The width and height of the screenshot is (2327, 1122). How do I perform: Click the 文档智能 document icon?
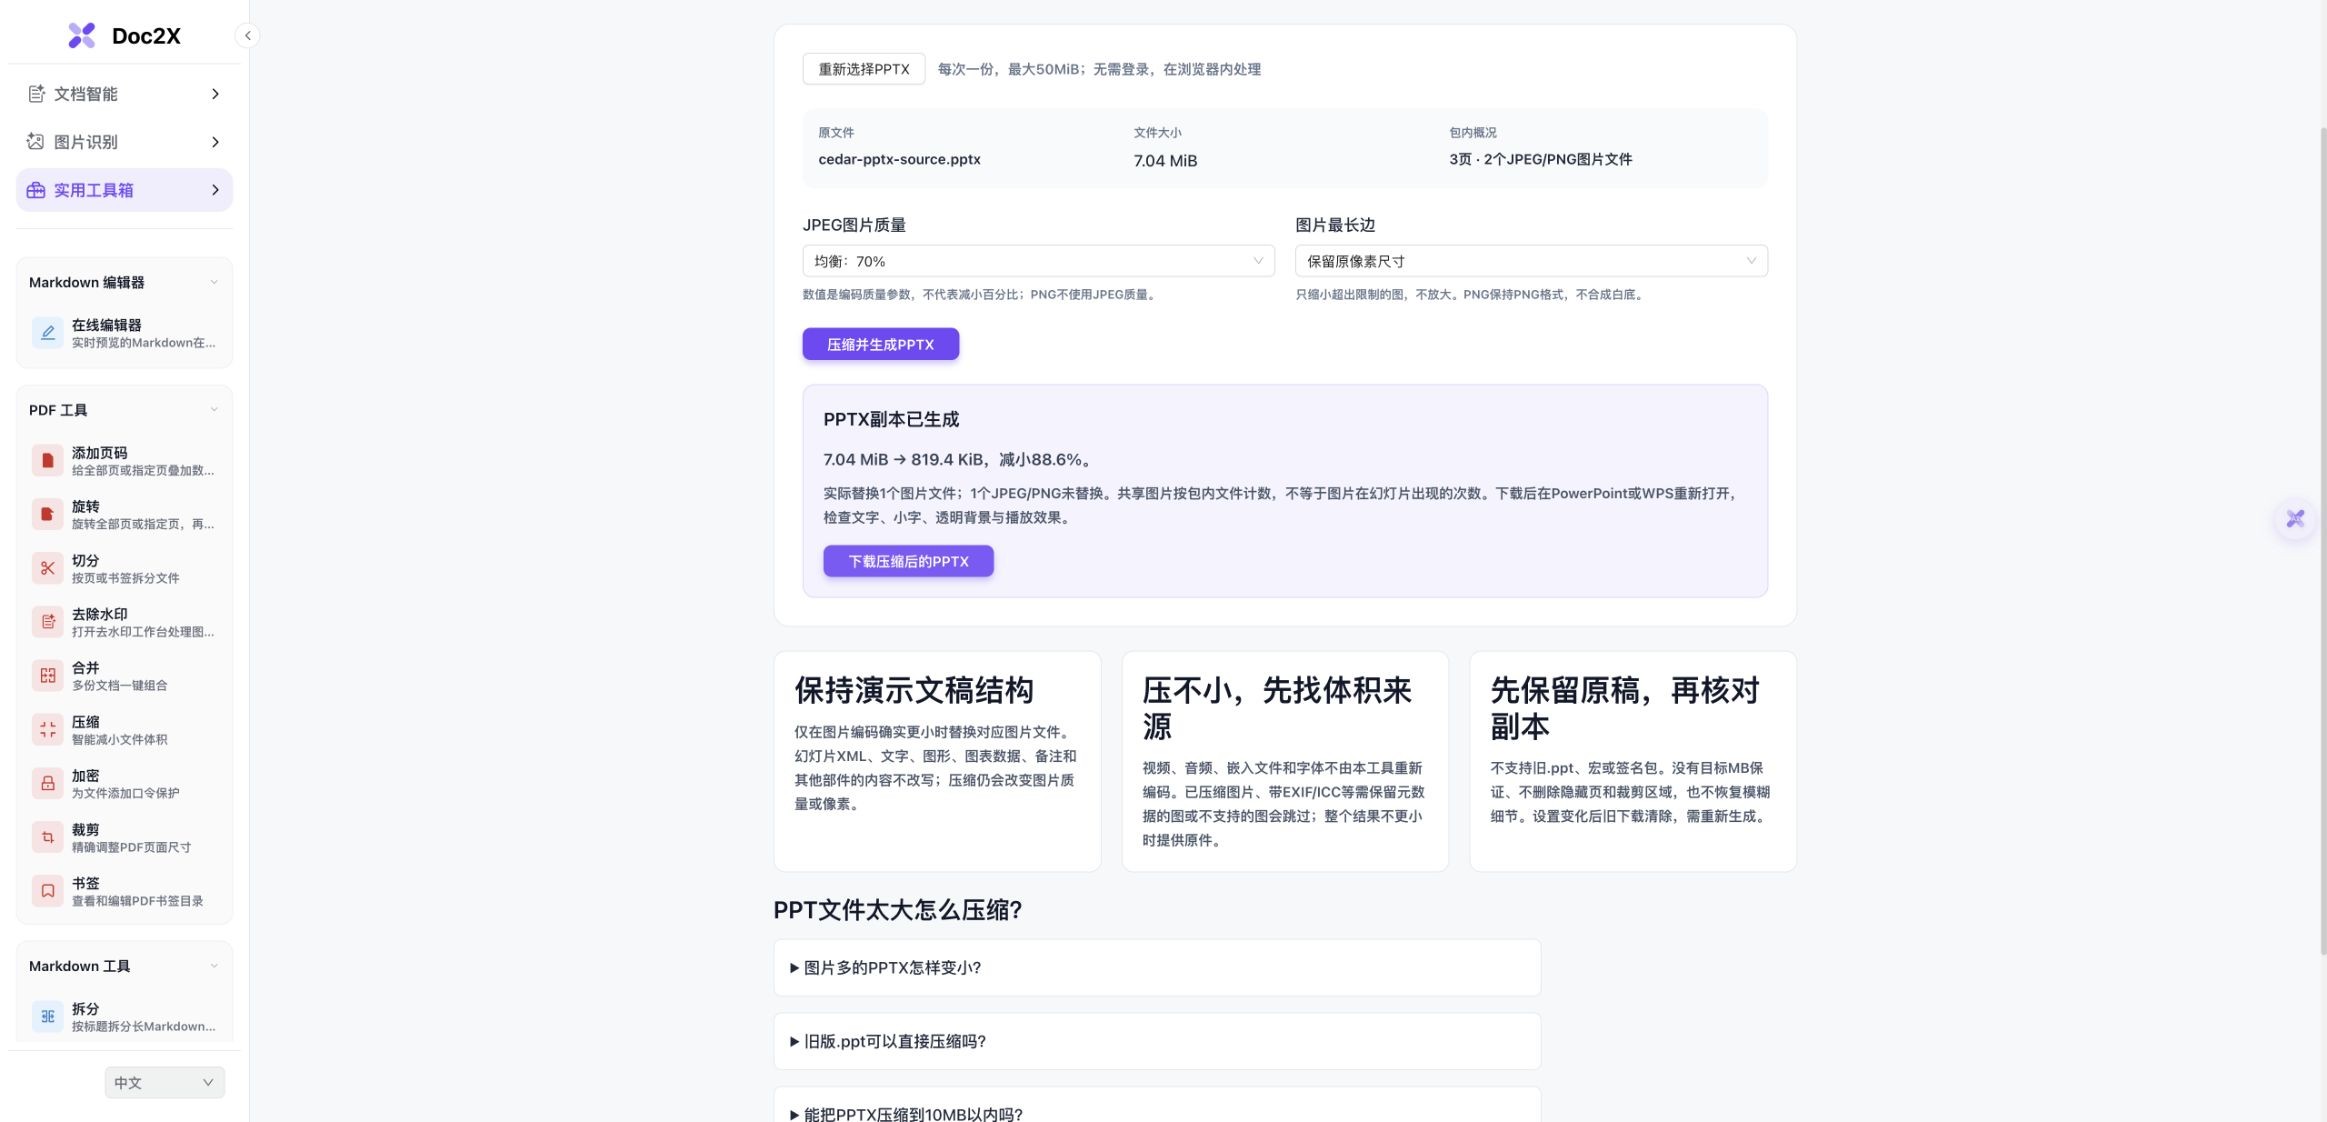[x=36, y=94]
